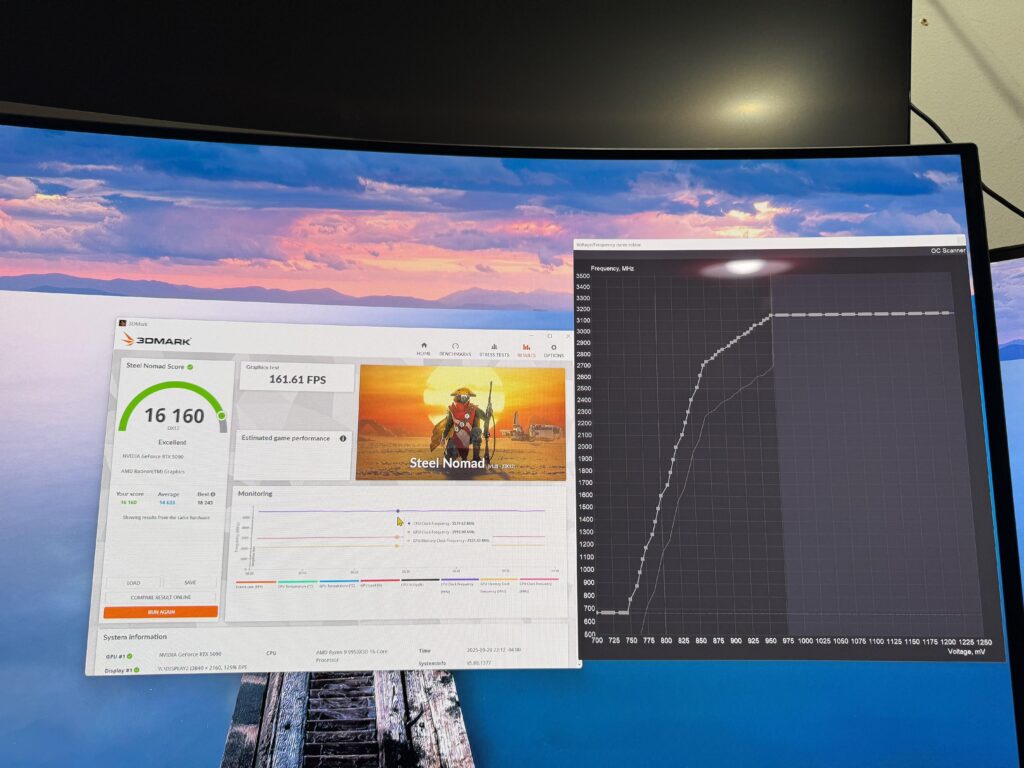Toggle the GPU Temperature legend series

pyautogui.click(x=338, y=583)
